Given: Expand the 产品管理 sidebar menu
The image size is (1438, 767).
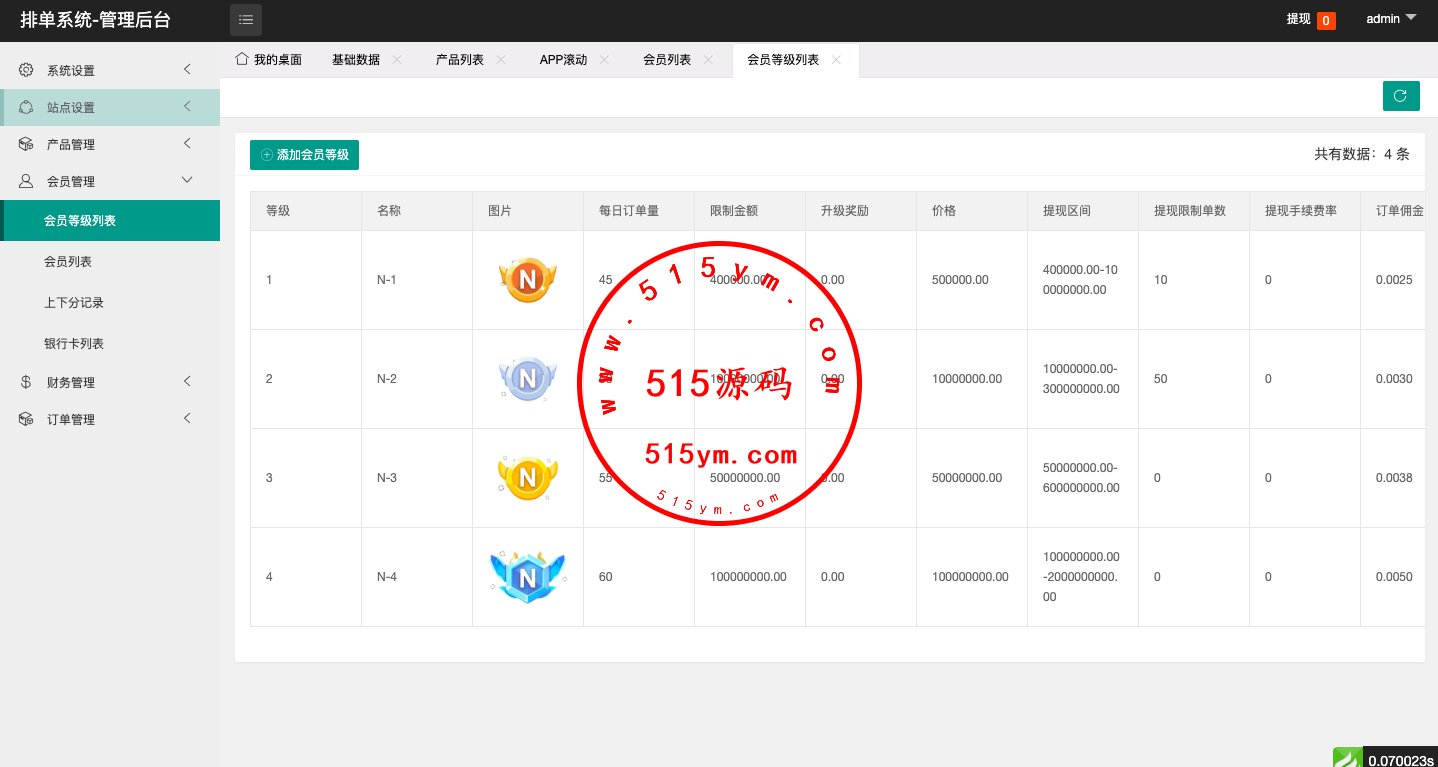Looking at the screenshot, I should pos(110,144).
